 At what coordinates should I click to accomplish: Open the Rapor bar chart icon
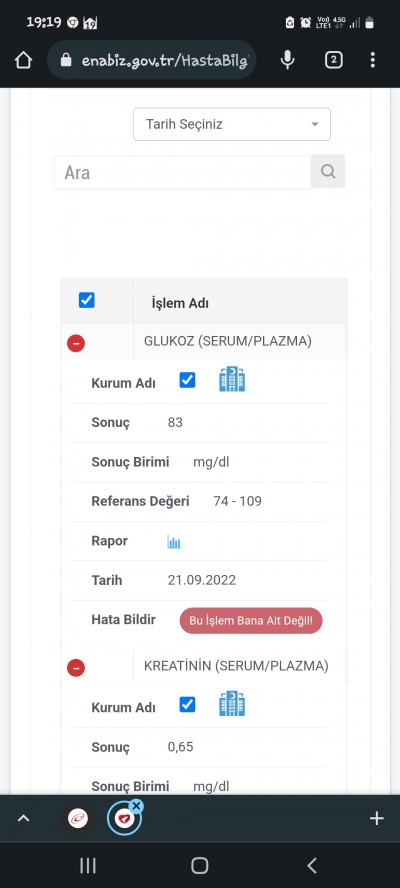174,542
